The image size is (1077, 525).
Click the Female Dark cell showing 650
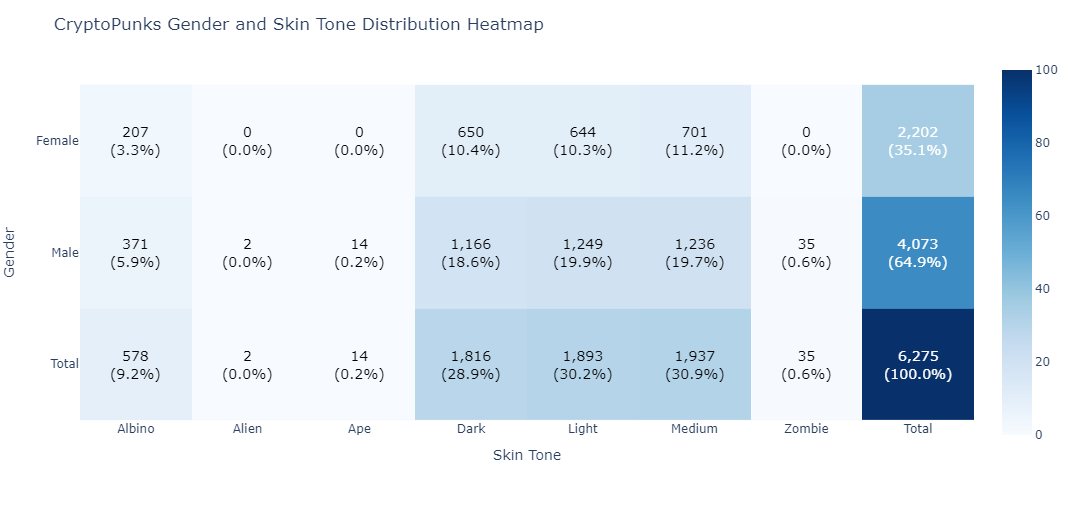[x=471, y=141]
